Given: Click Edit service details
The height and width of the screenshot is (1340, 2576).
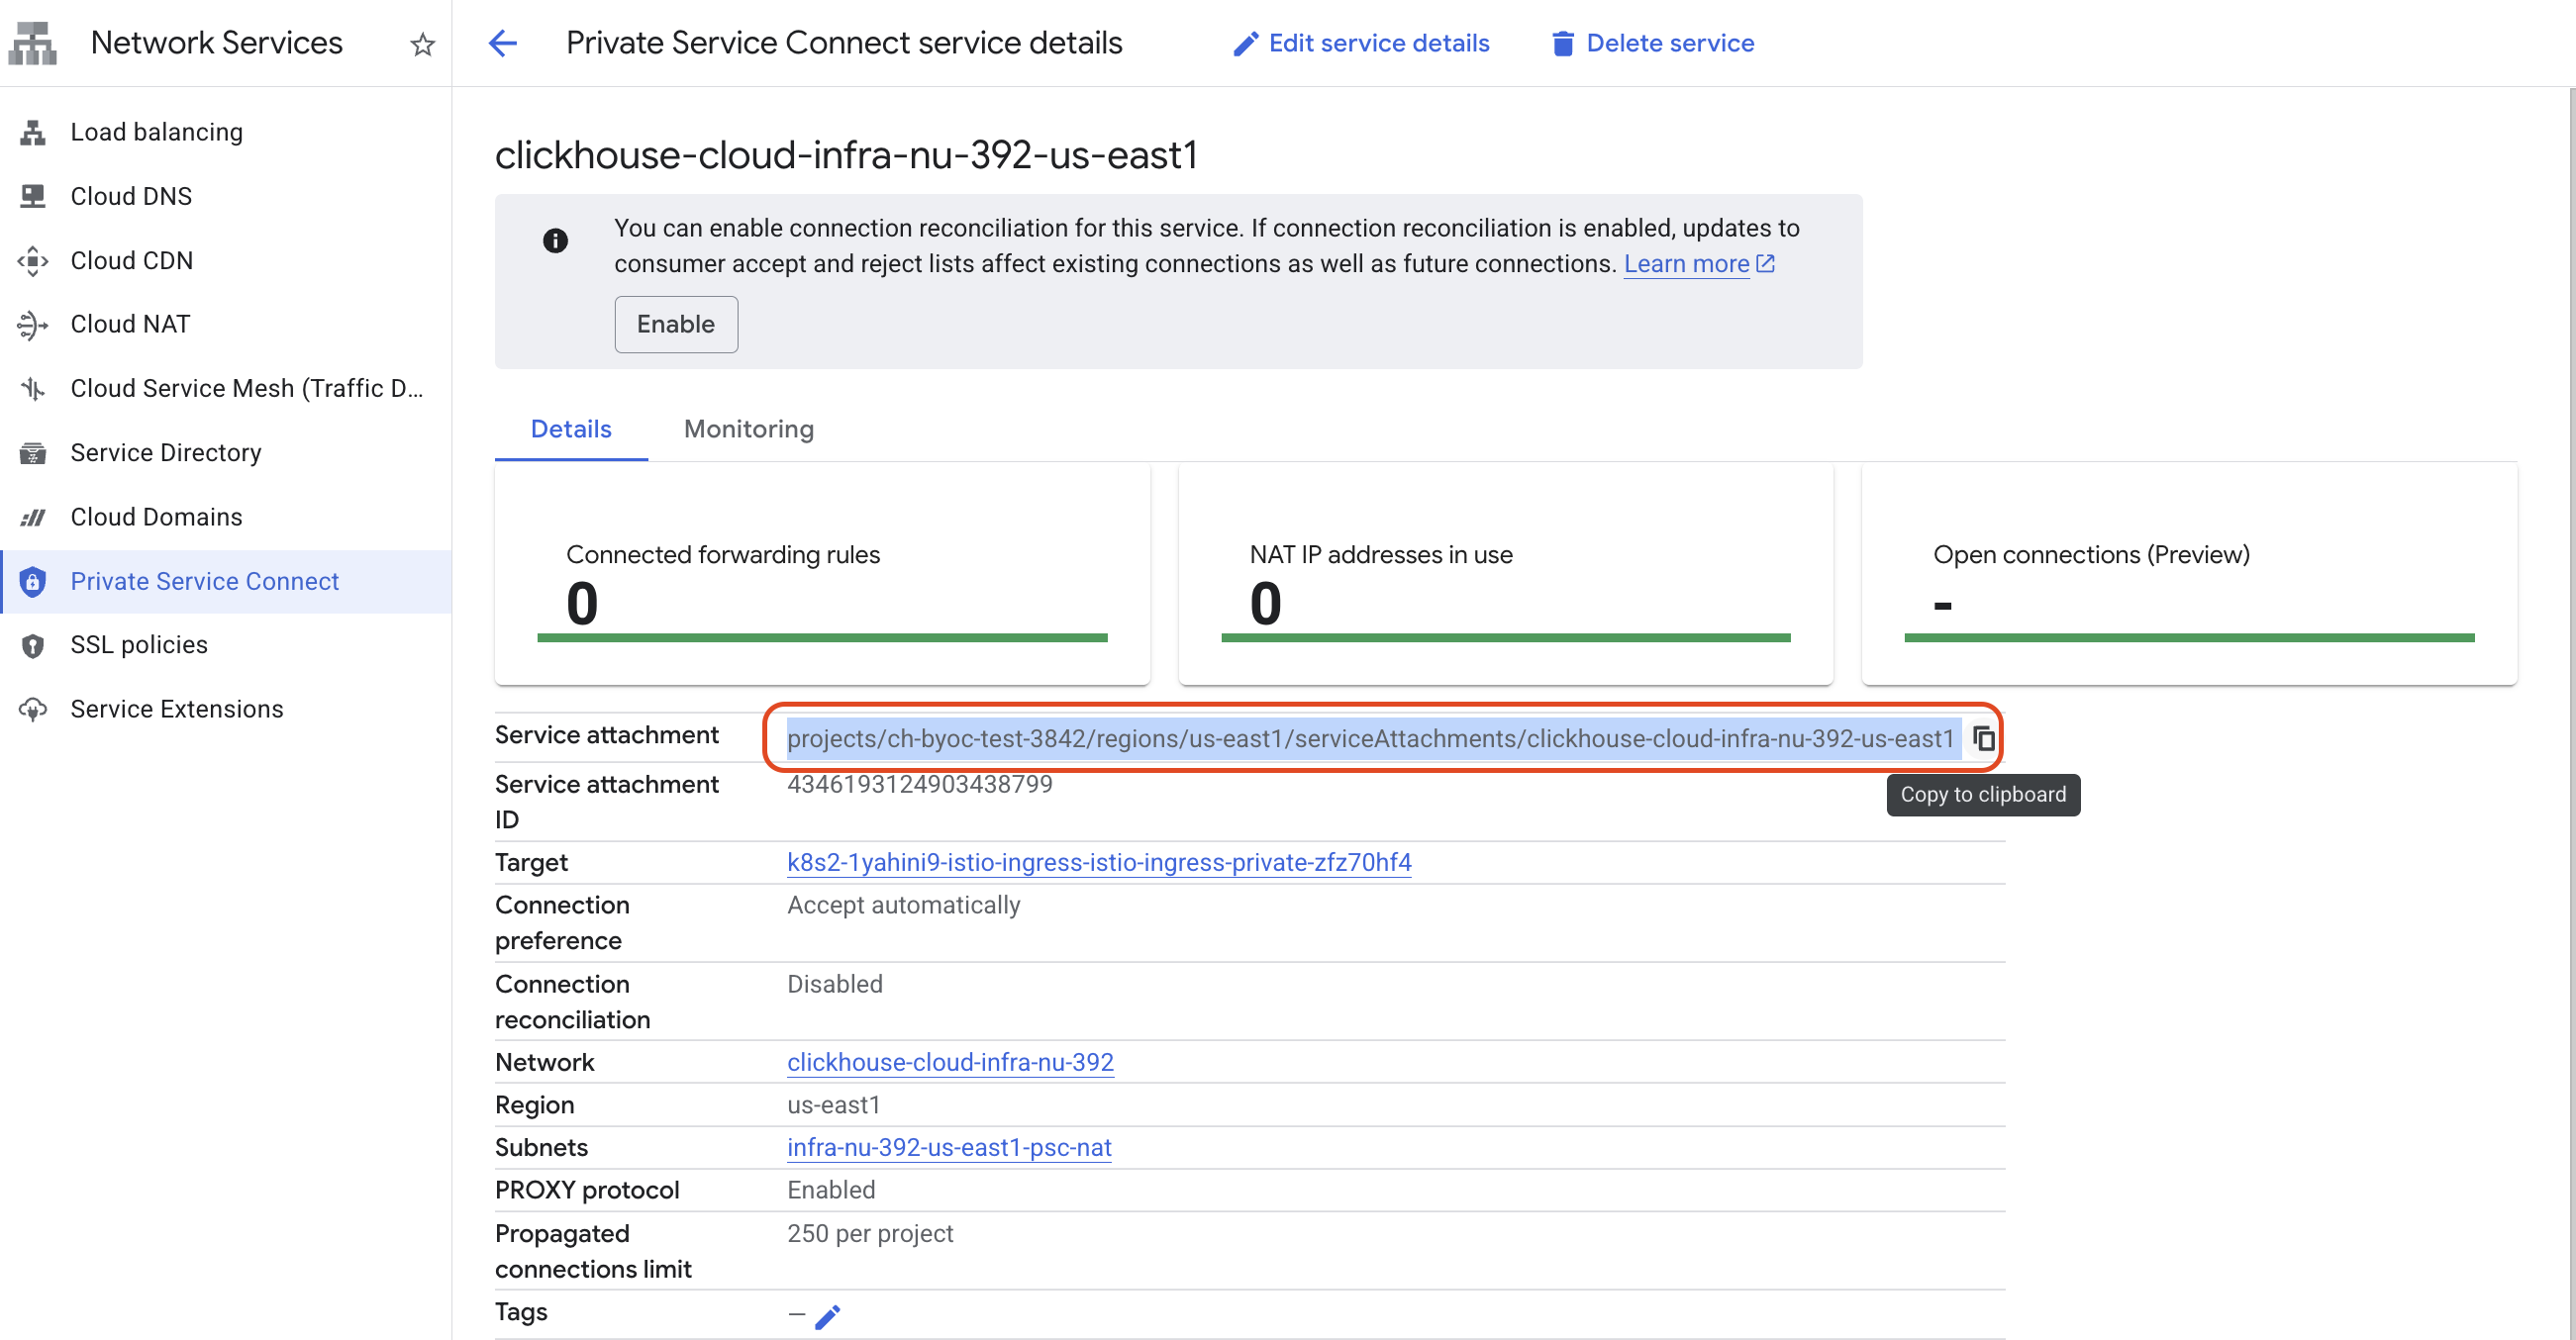Looking at the screenshot, I should click(x=1361, y=43).
